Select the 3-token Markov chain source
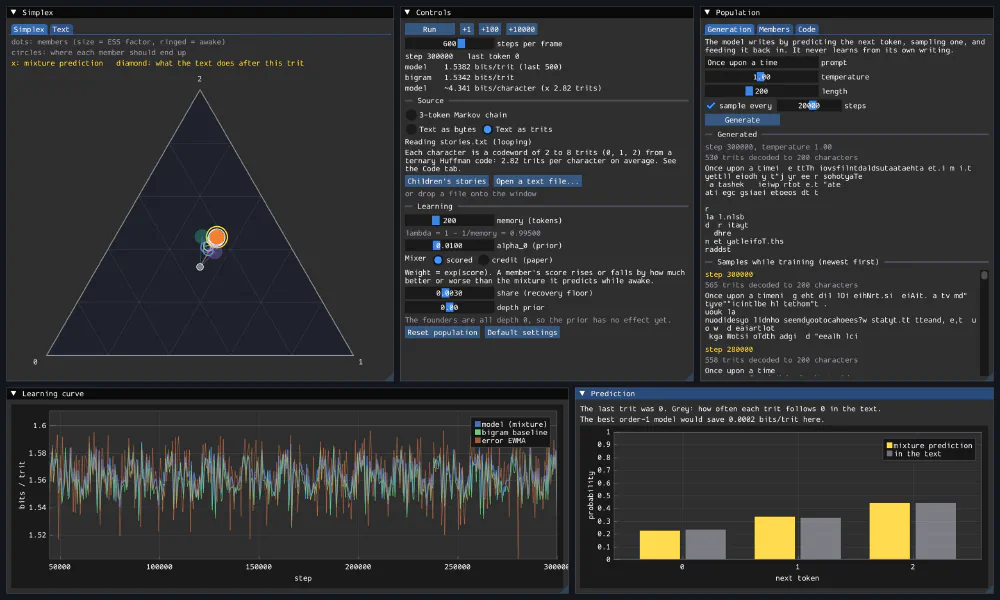Image resolution: width=1000 pixels, height=600 pixels. (411, 115)
